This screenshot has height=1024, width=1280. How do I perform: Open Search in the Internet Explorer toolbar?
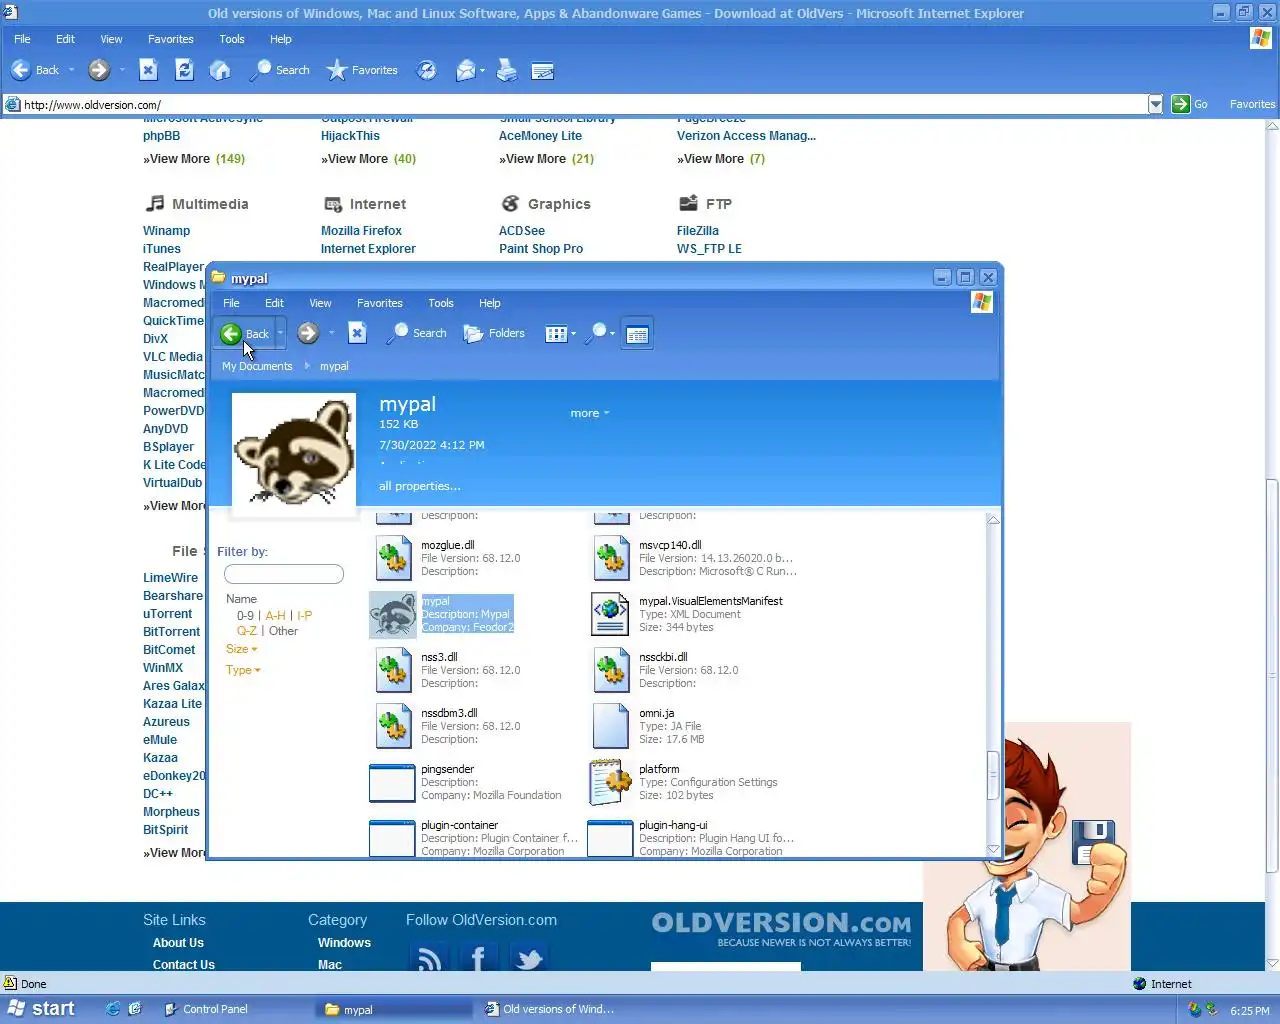[280, 70]
